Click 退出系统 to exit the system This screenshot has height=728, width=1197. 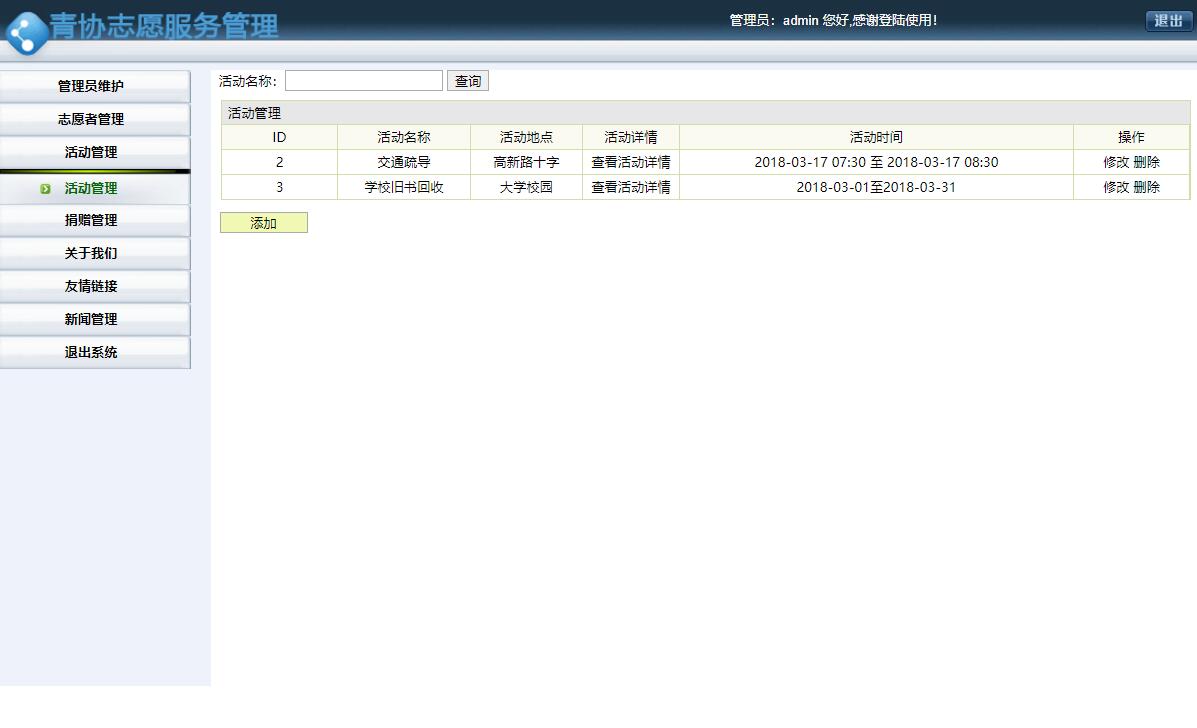tap(95, 352)
